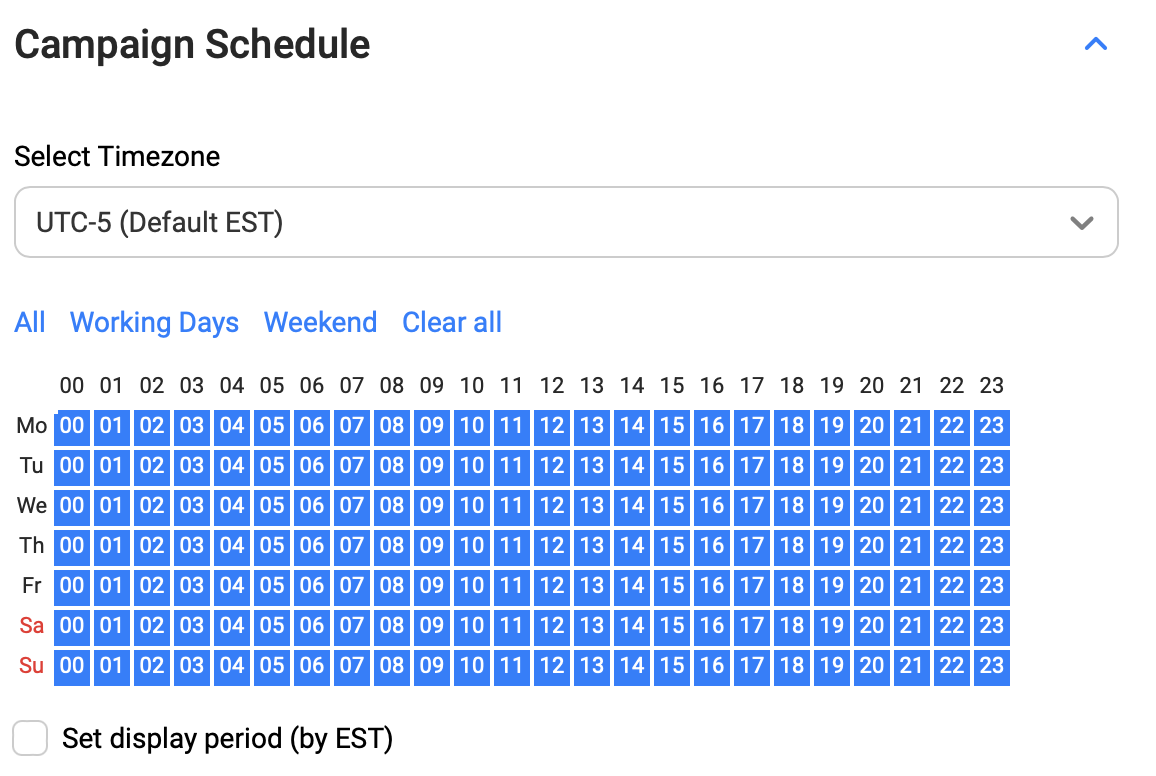Toggle Sunday 00 hour cell

coord(72,666)
